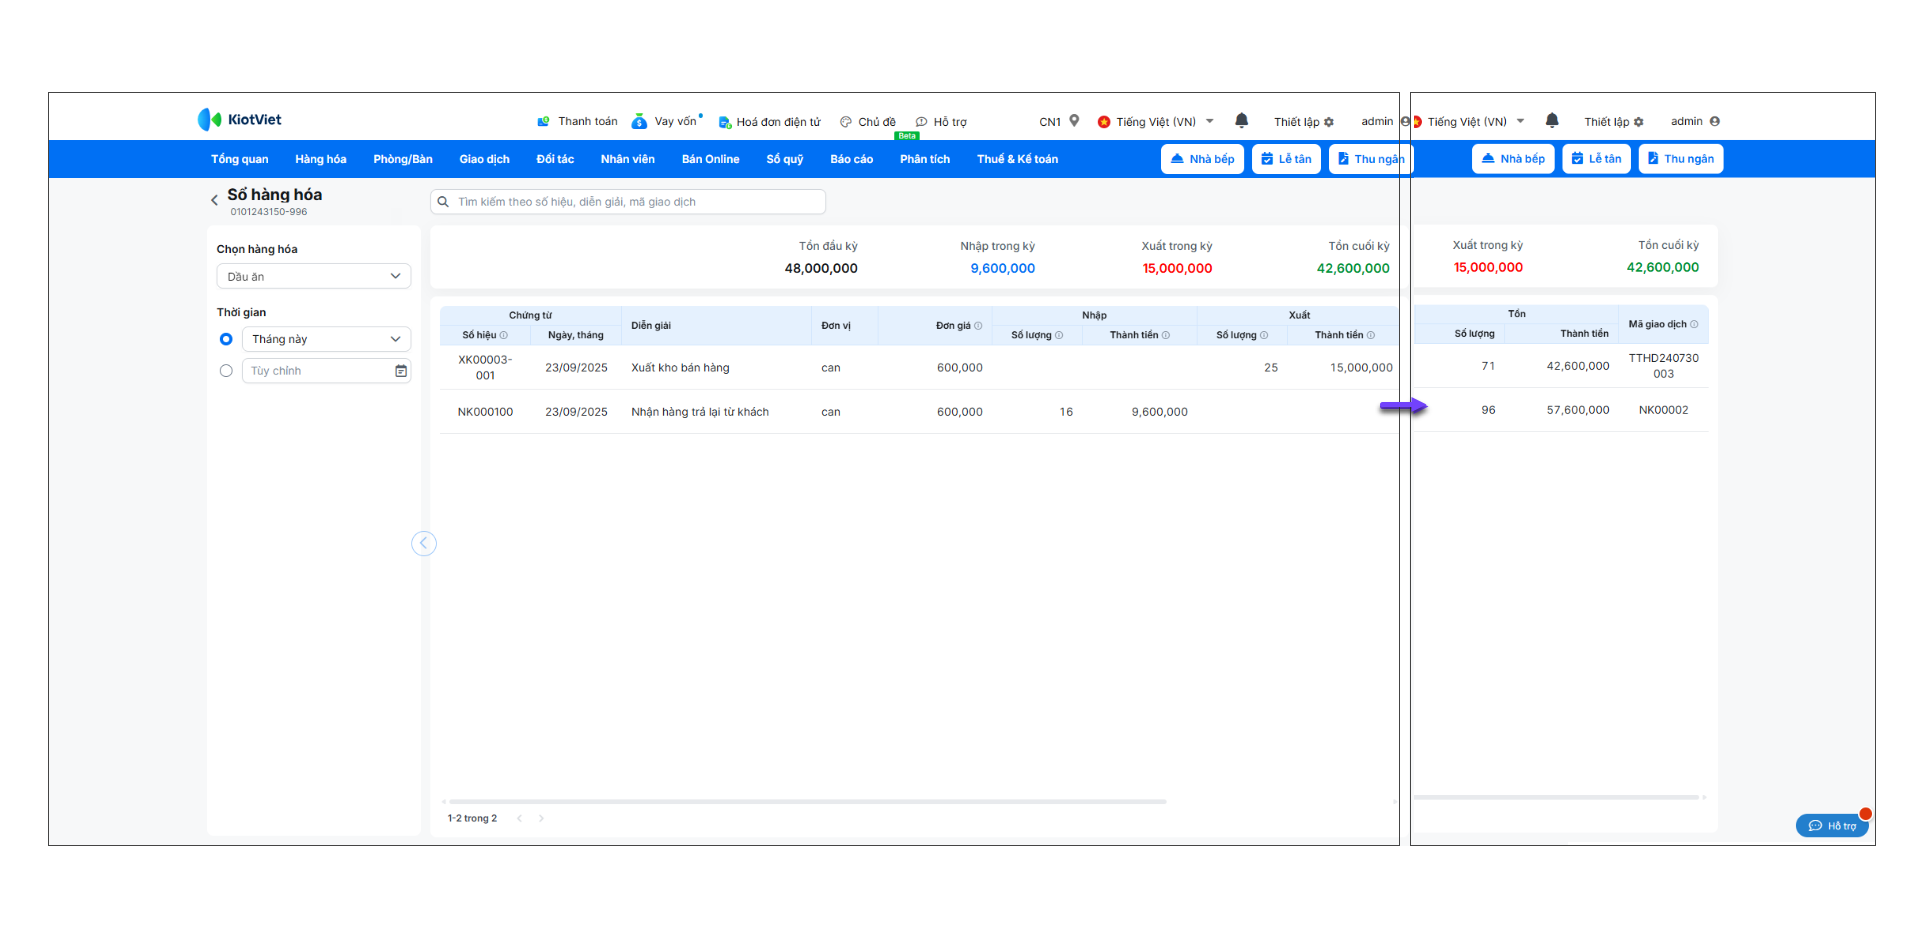Screen dimensions: 1920x942
Task: Select the Tùy chỉnh radio button
Action: coord(226,371)
